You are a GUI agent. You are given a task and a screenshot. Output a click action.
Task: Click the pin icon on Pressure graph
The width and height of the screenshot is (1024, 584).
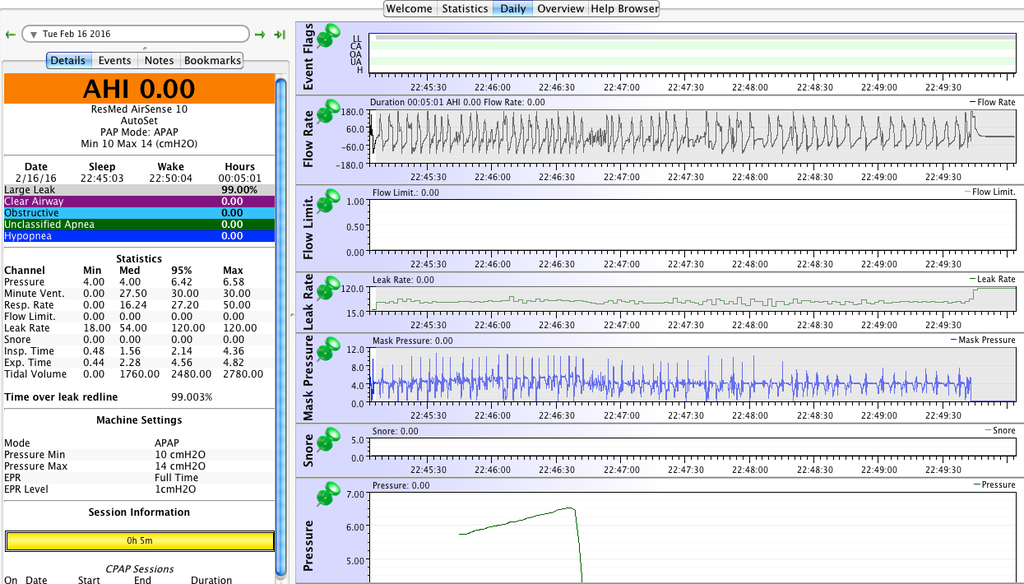pyautogui.click(x=328, y=494)
